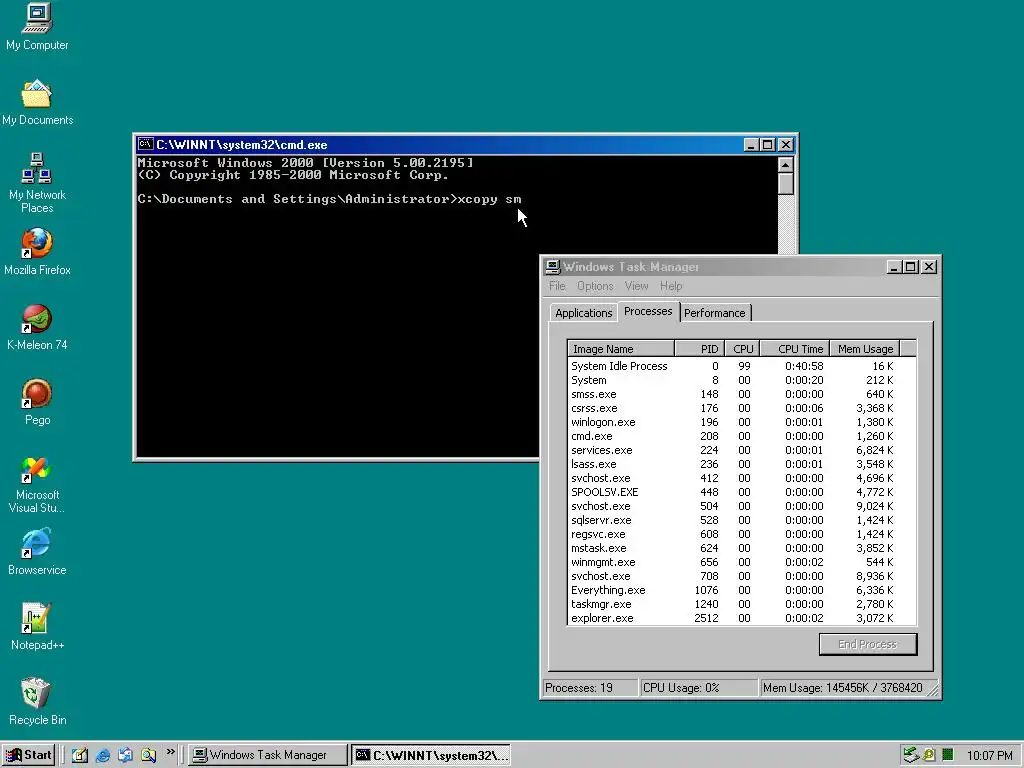Click the End Process button
The width and height of the screenshot is (1024, 768).
[868, 644]
